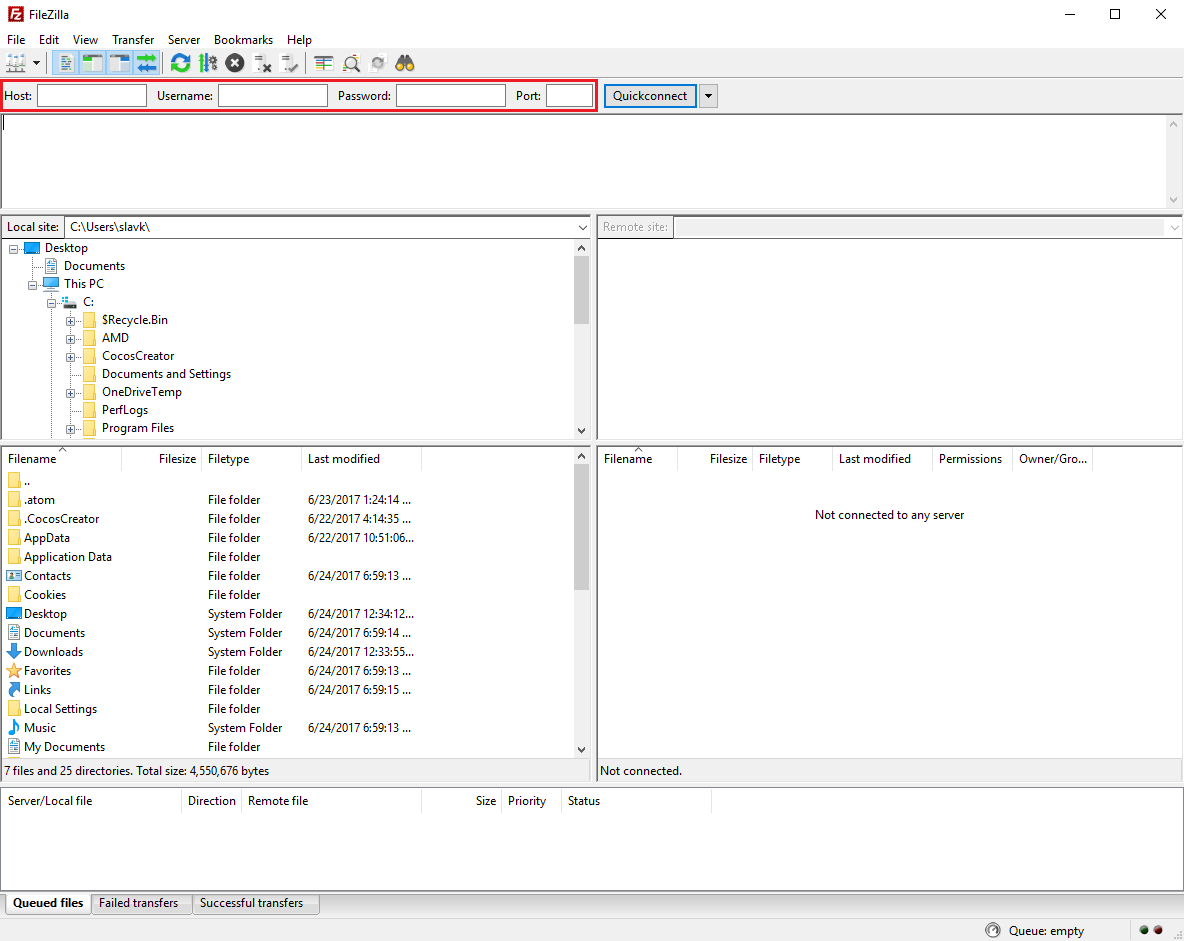Image resolution: width=1184 pixels, height=941 pixels.
Task: Select the Favorites star icon
Action: point(14,671)
